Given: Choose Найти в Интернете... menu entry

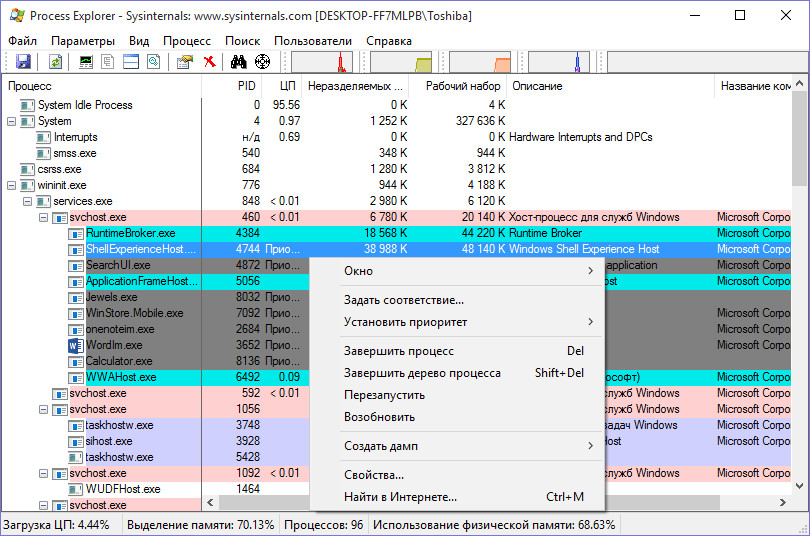Looking at the screenshot, I should coord(457,497).
